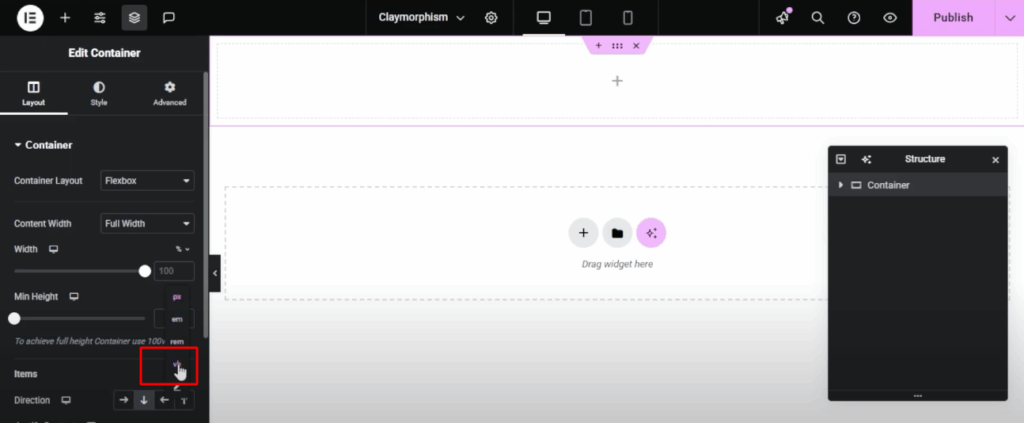Add container via top handle plus
Viewport: 1024px width, 423px height.
pos(598,46)
